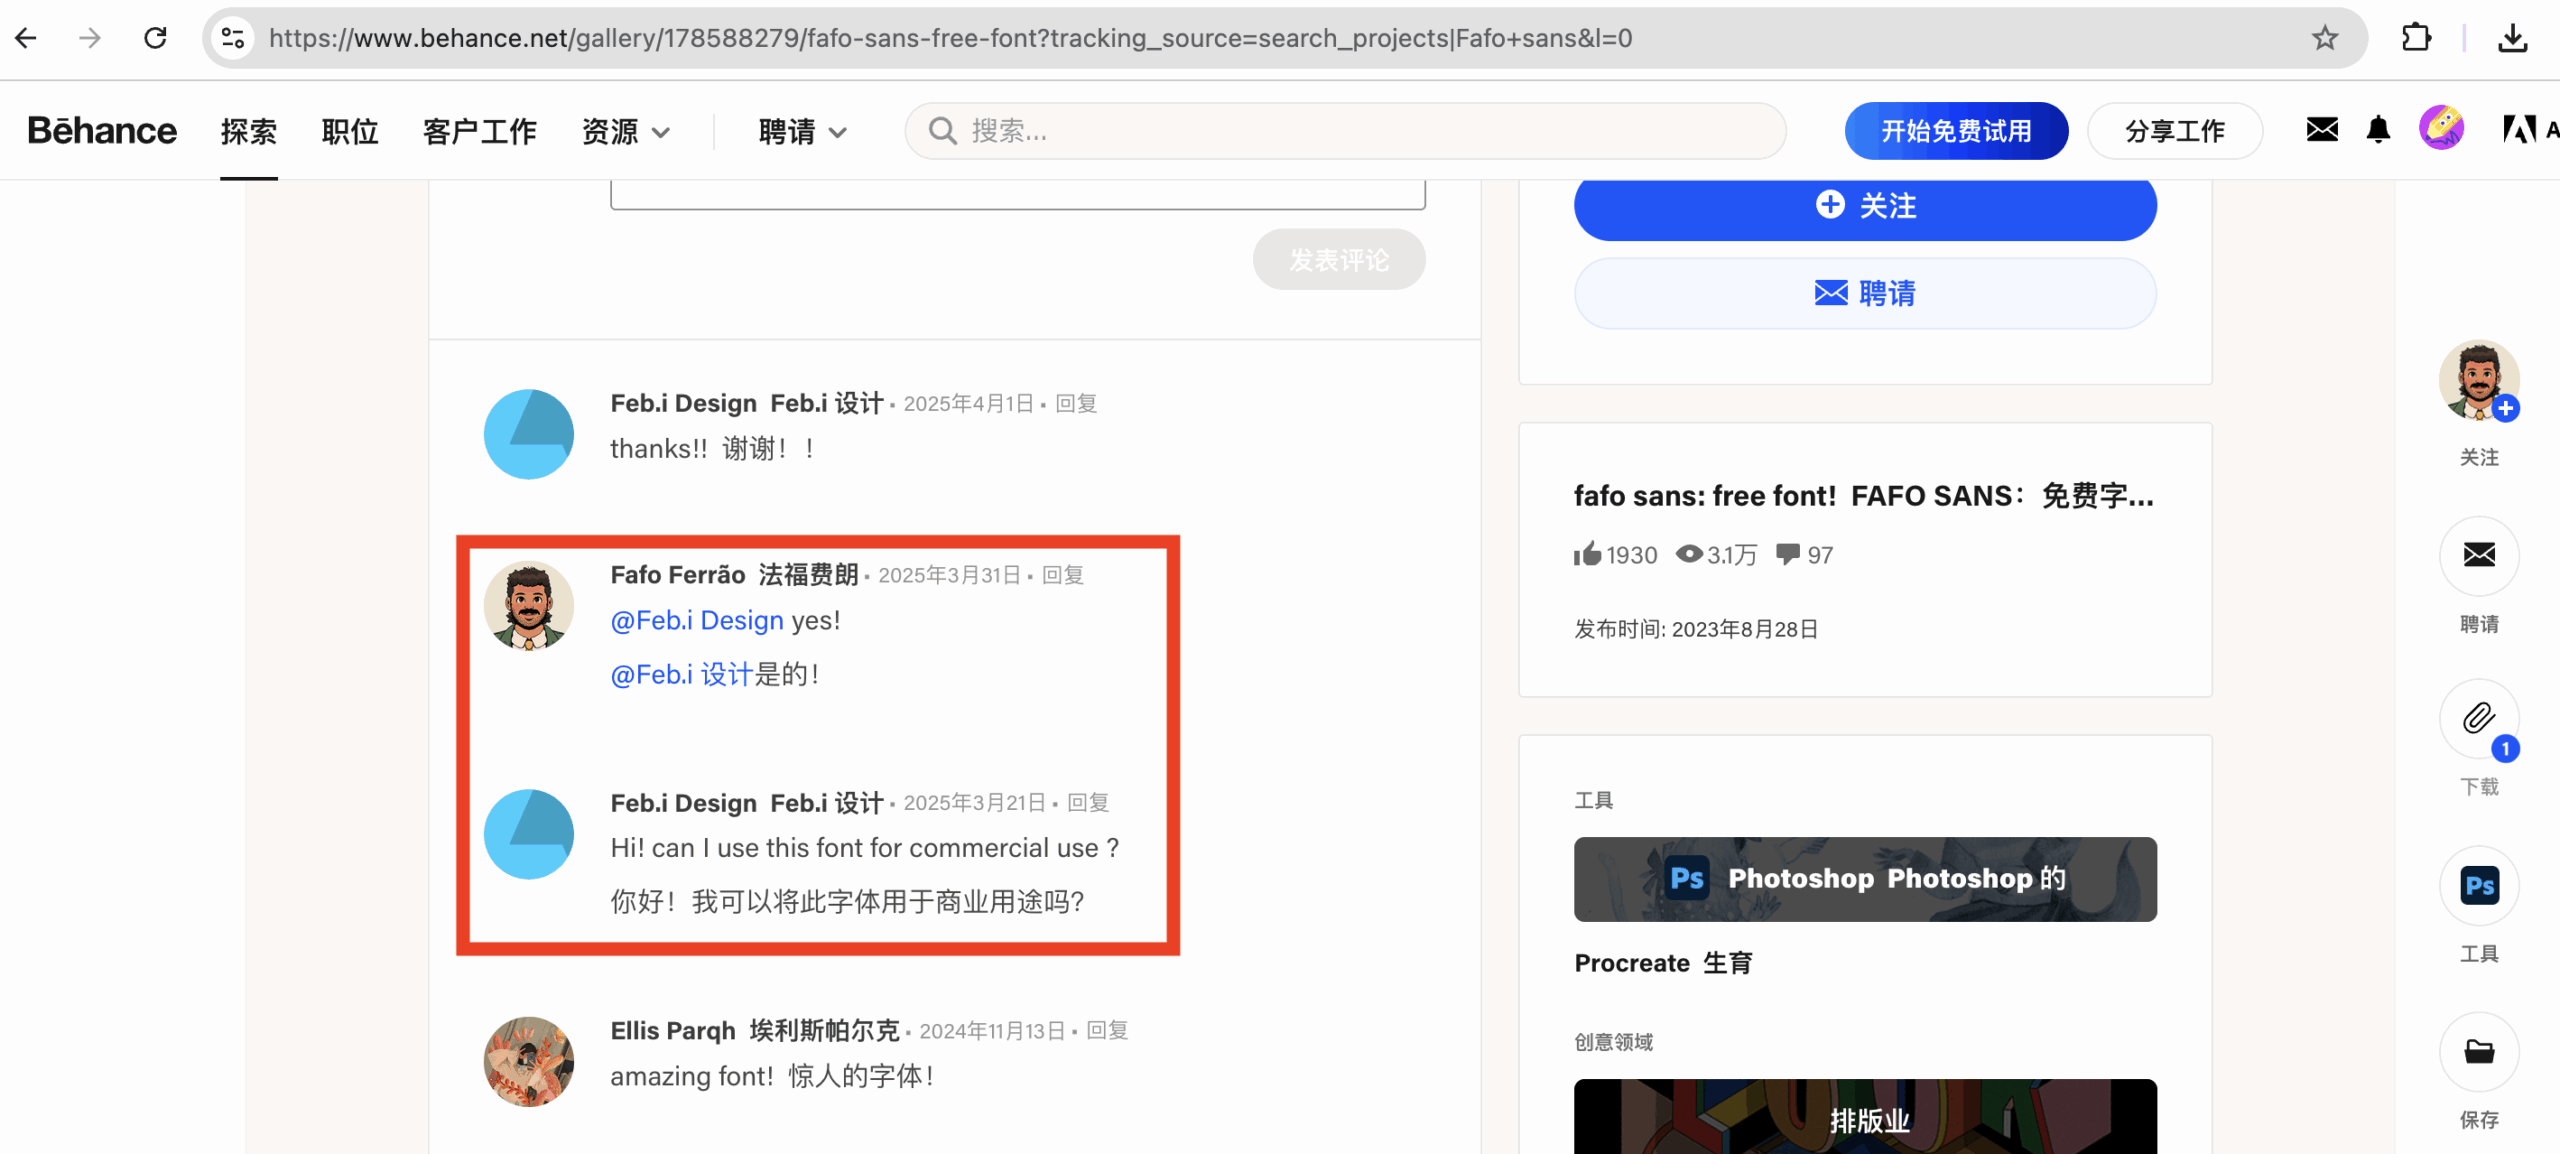Click Feb.i Design avatar beside thanks comment
Screen dimensions: 2560x1154
tap(529, 434)
